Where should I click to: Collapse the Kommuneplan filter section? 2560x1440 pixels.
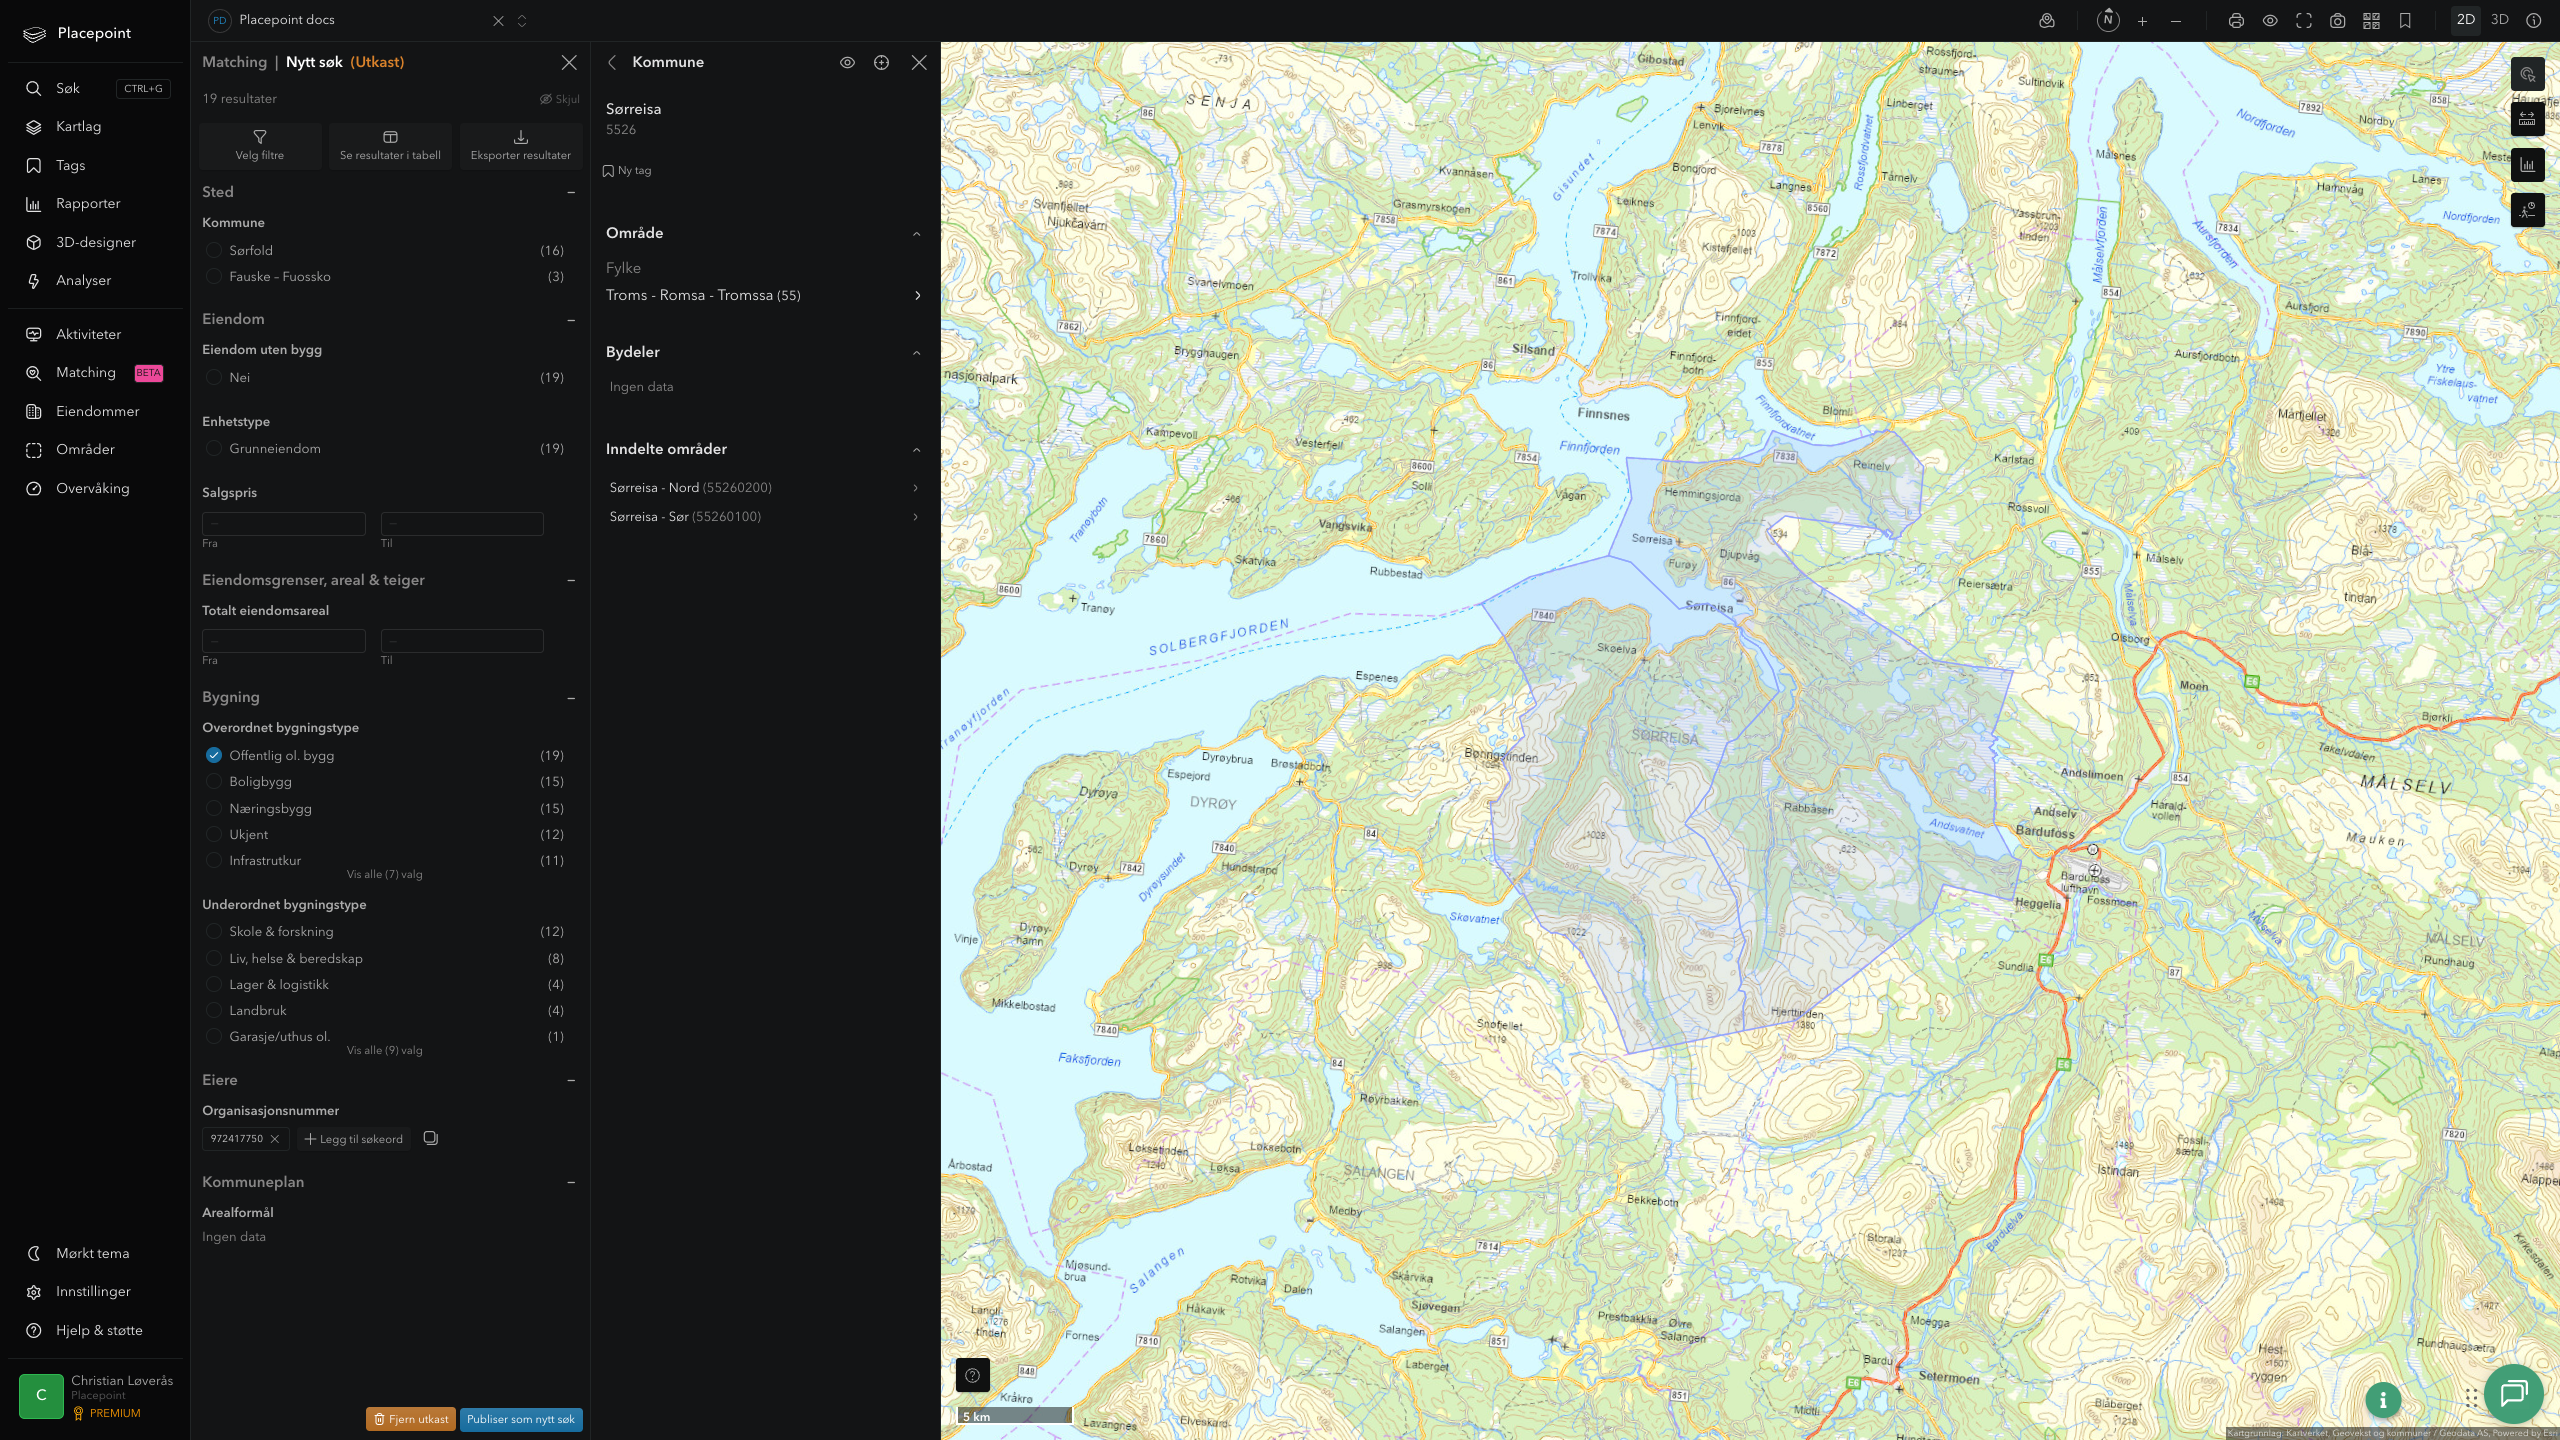coord(571,1182)
